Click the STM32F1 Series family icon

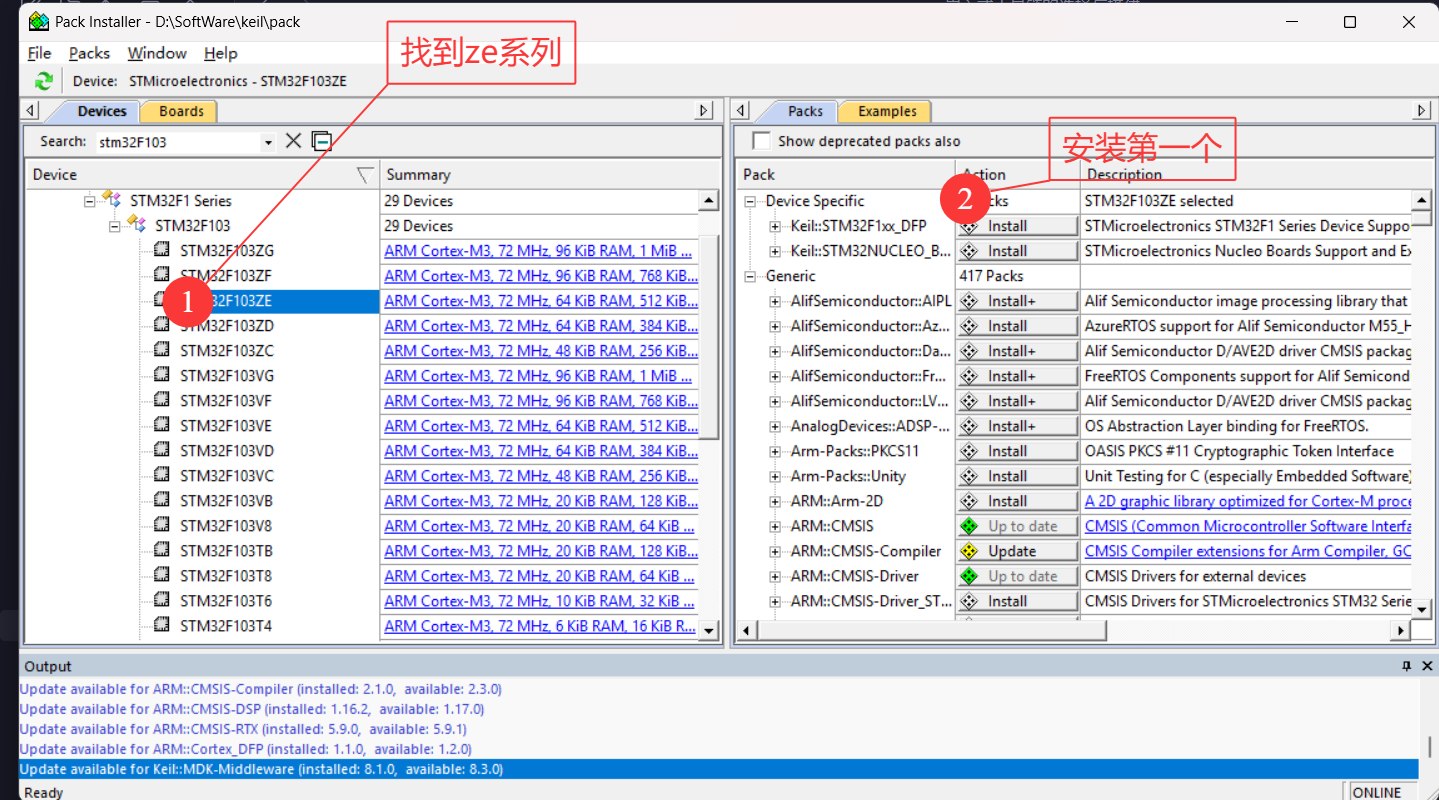[112, 200]
